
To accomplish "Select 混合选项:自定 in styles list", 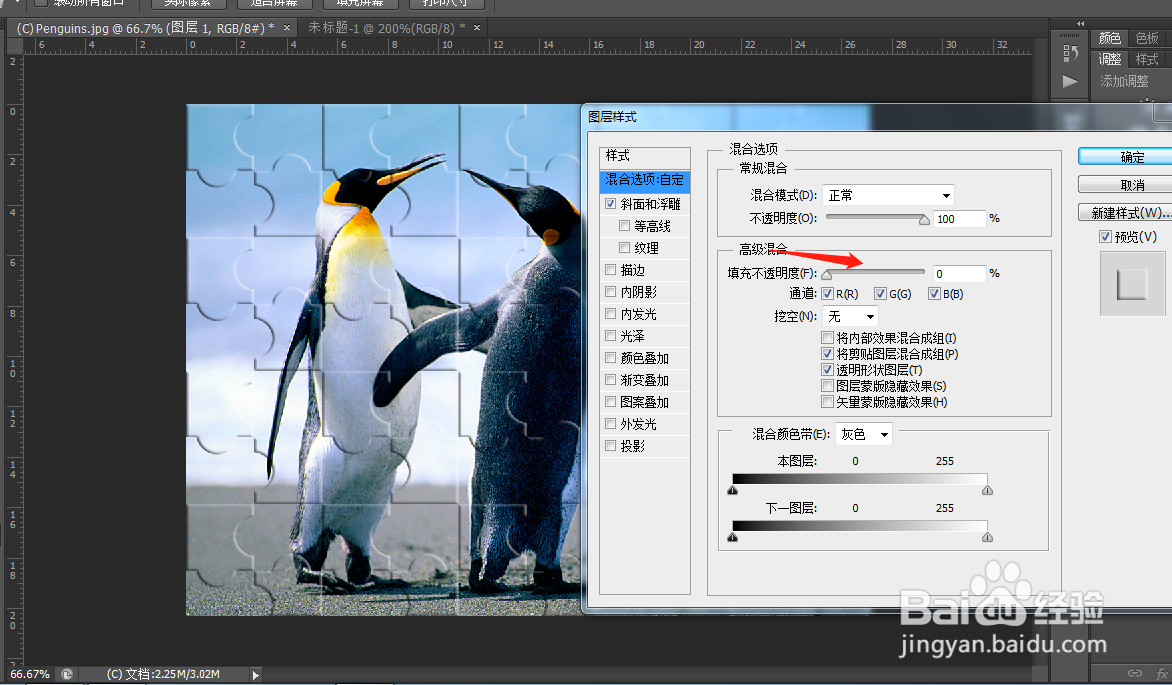I will (x=644, y=180).
